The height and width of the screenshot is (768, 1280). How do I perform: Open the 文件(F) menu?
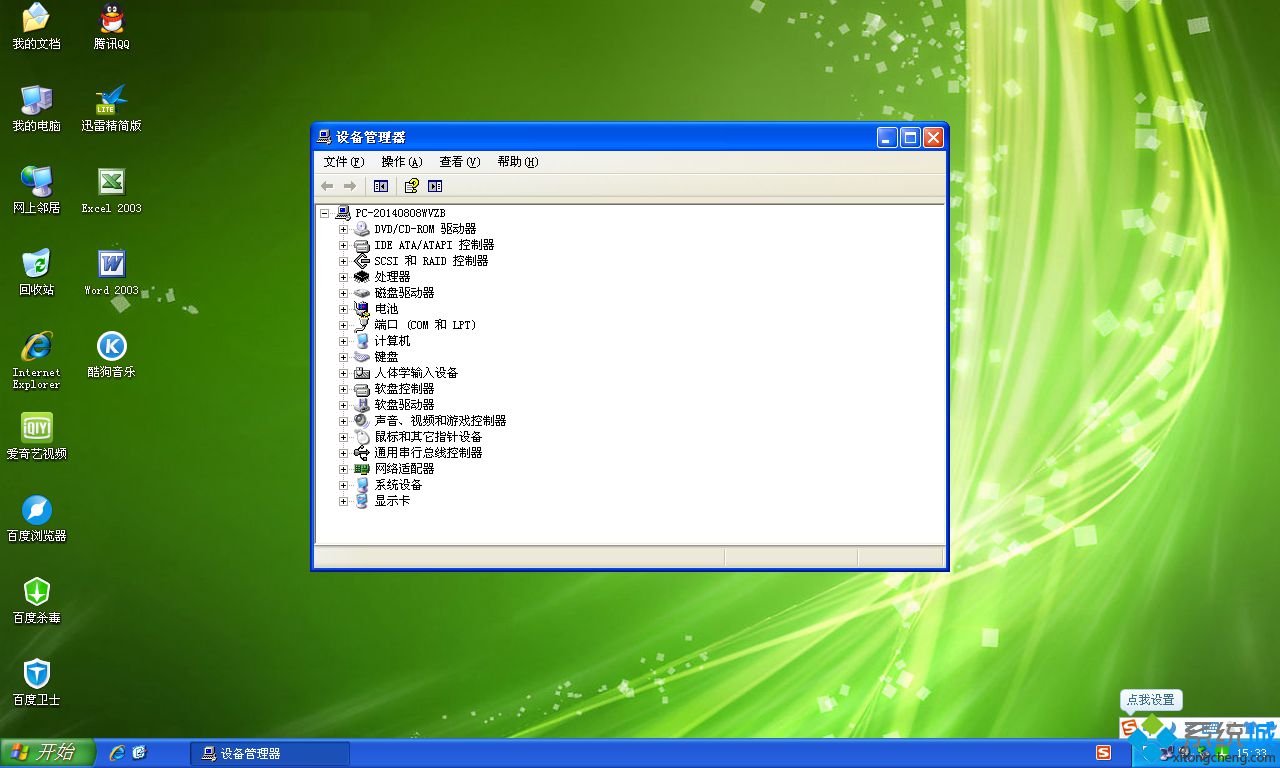[343, 162]
